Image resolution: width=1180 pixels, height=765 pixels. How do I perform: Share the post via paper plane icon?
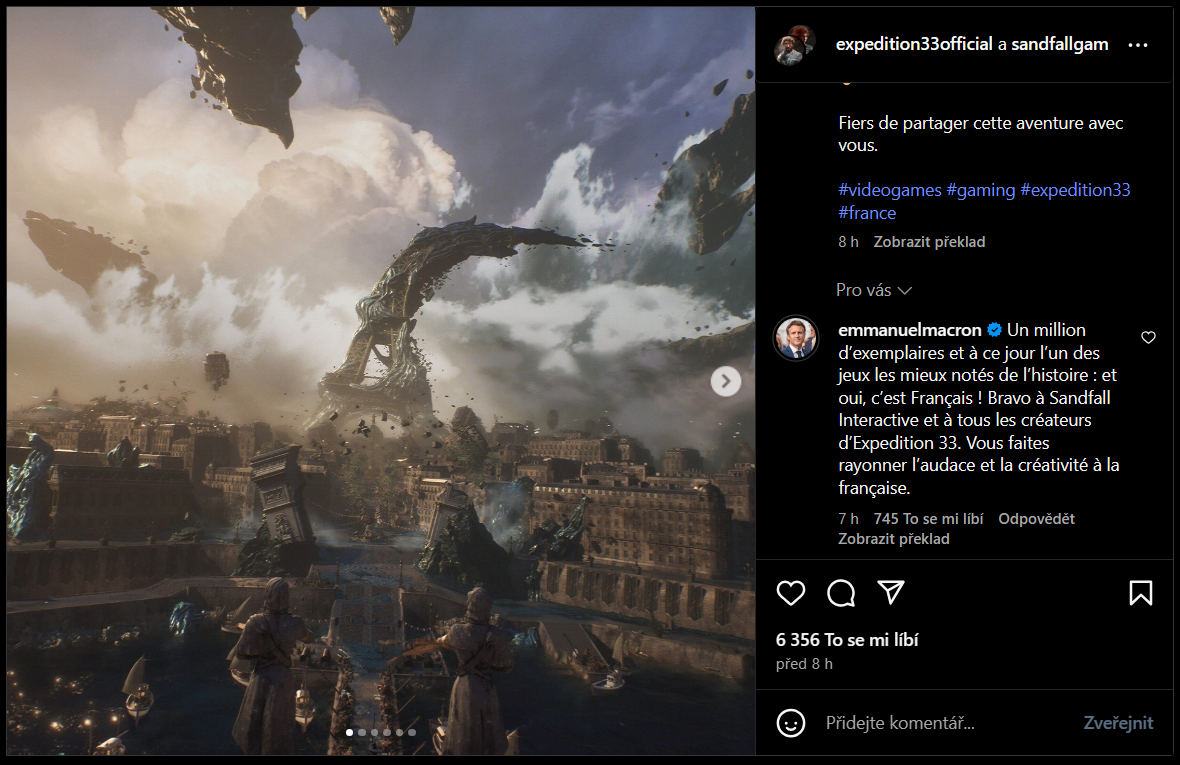pyautogui.click(x=891, y=593)
